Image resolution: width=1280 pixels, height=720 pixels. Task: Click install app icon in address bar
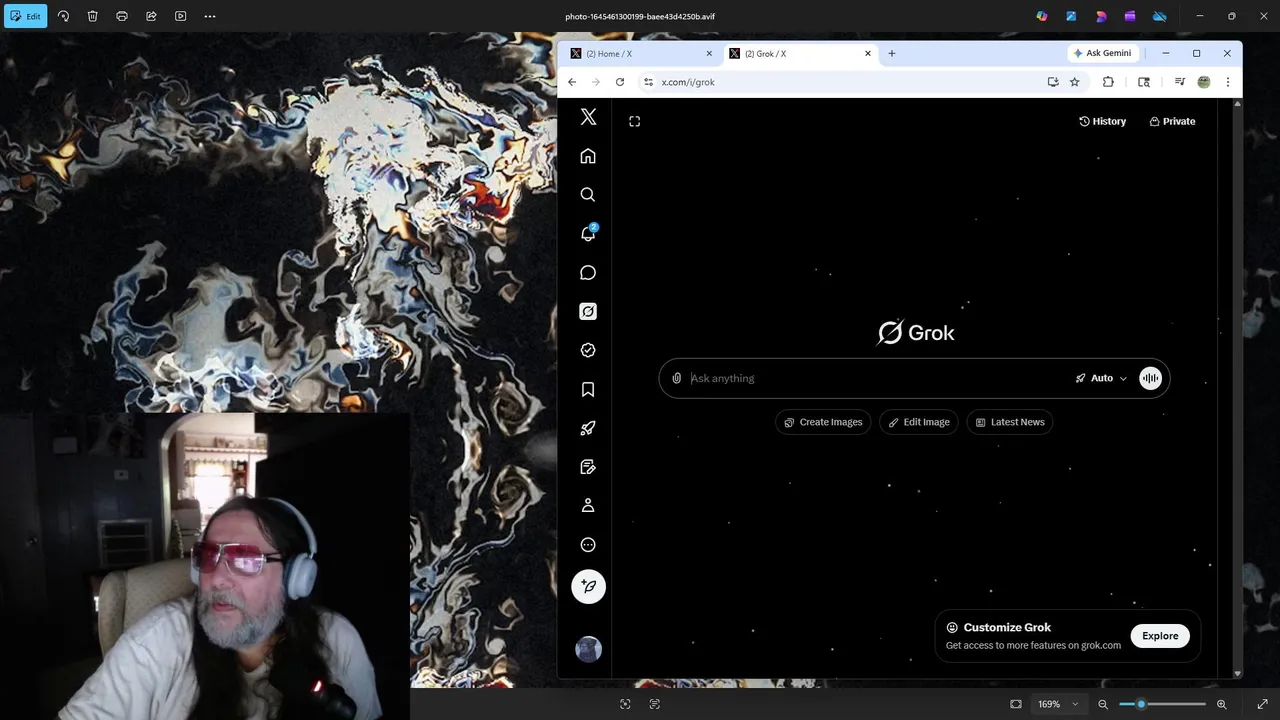[x=1053, y=82]
